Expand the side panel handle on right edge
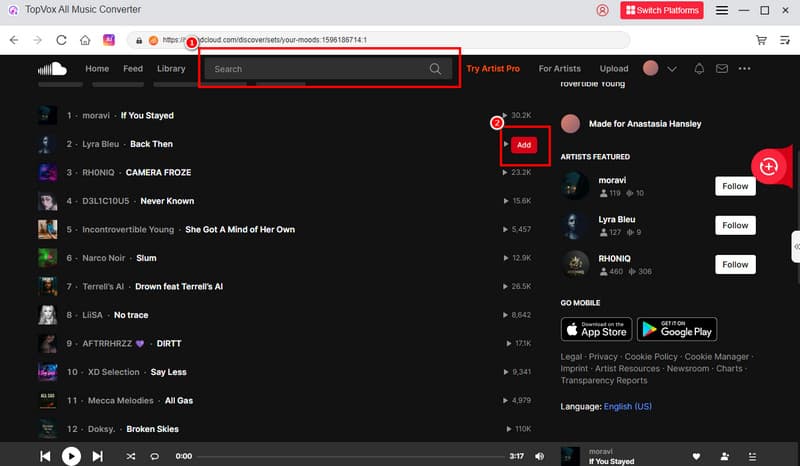This screenshot has width=800, height=466. [x=796, y=247]
